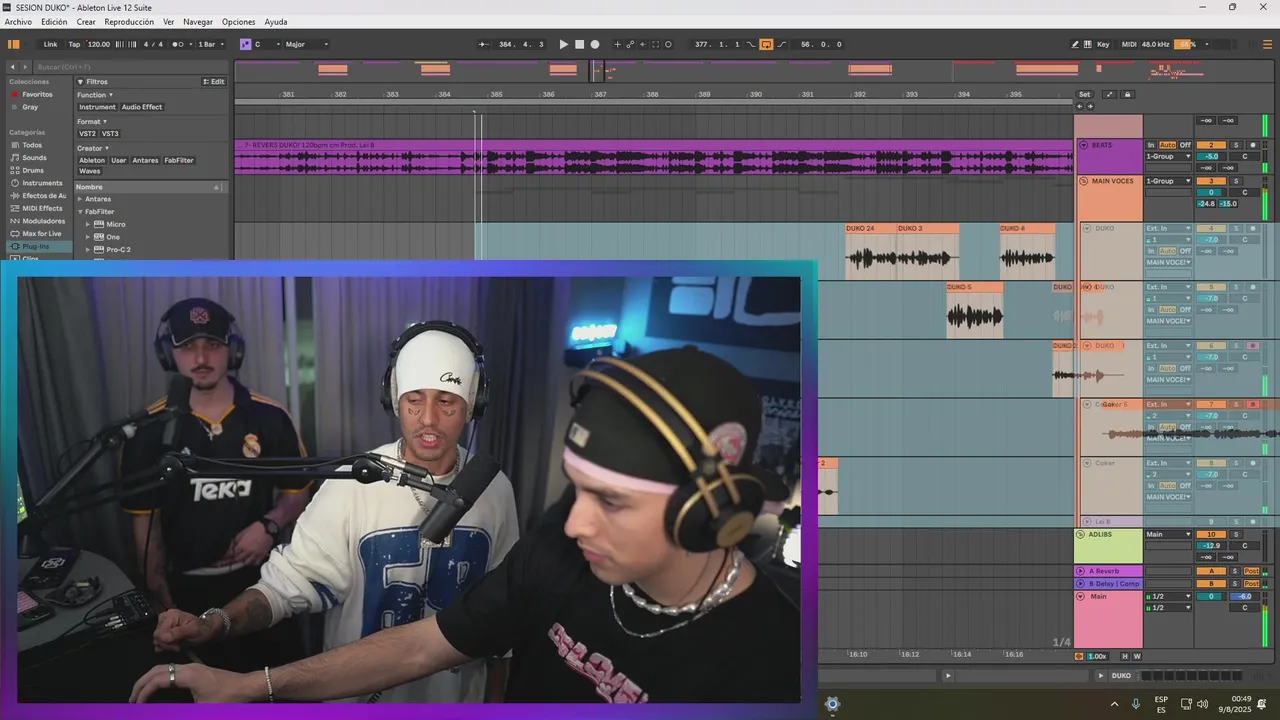Click the Arrangement Record button
The image size is (1280, 720).
coord(595,44)
